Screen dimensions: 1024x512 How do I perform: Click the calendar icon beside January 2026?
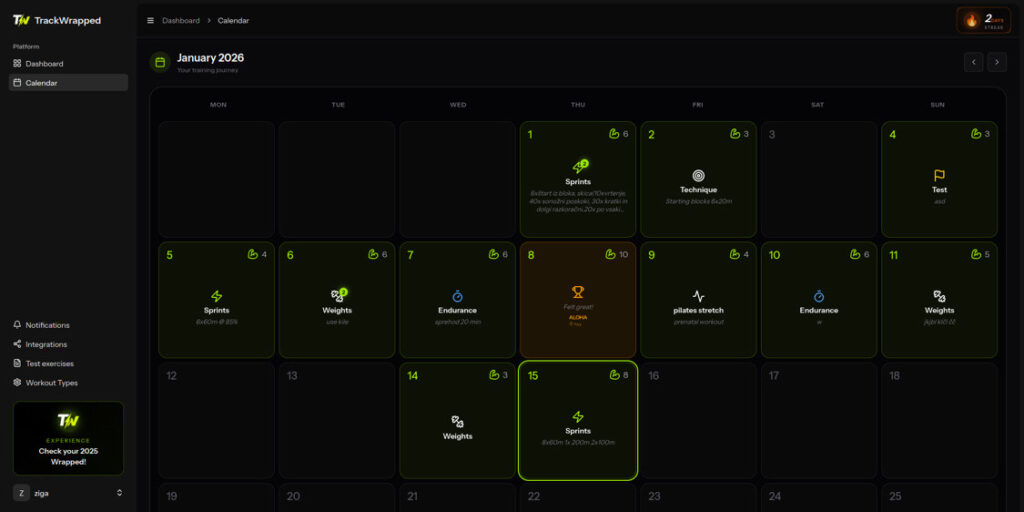[159, 62]
